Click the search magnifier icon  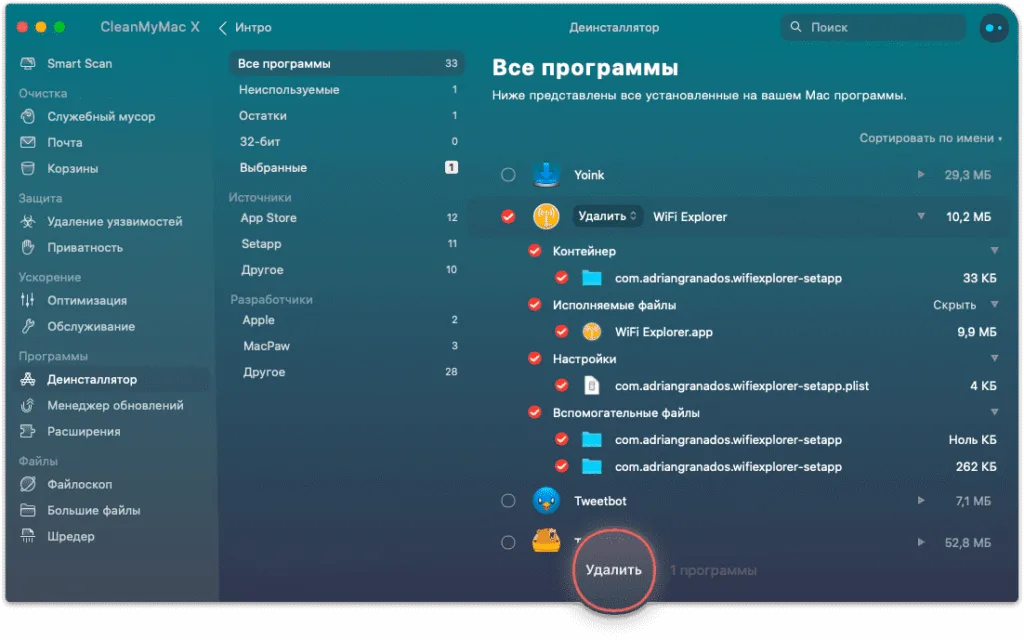(x=795, y=27)
